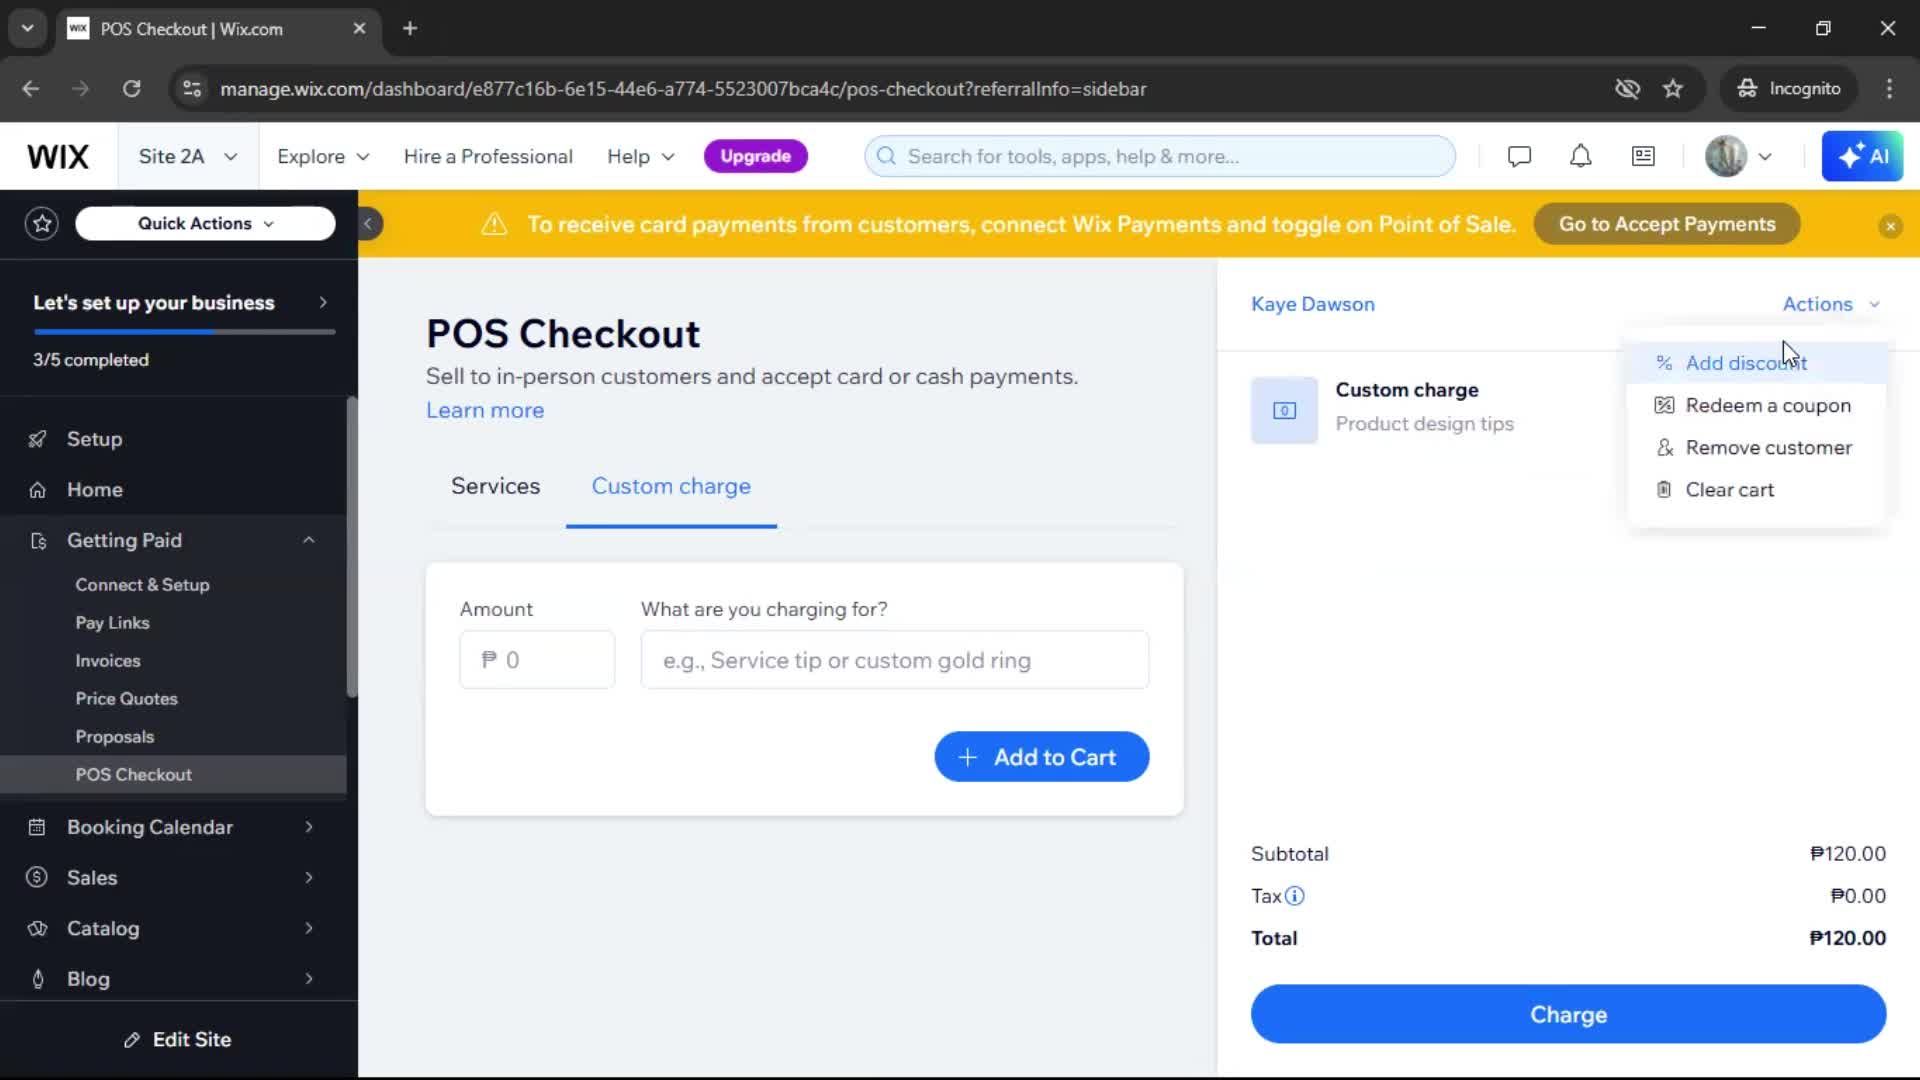Click the purple Upgrade button
The height and width of the screenshot is (1080, 1920).
(x=755, y=156)
